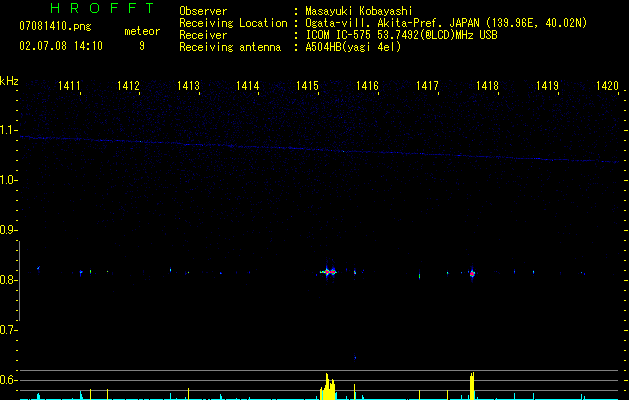Click the date stamp 02.07.08 14:10
This screenshot has width=629, height=400.
point(61,46)
